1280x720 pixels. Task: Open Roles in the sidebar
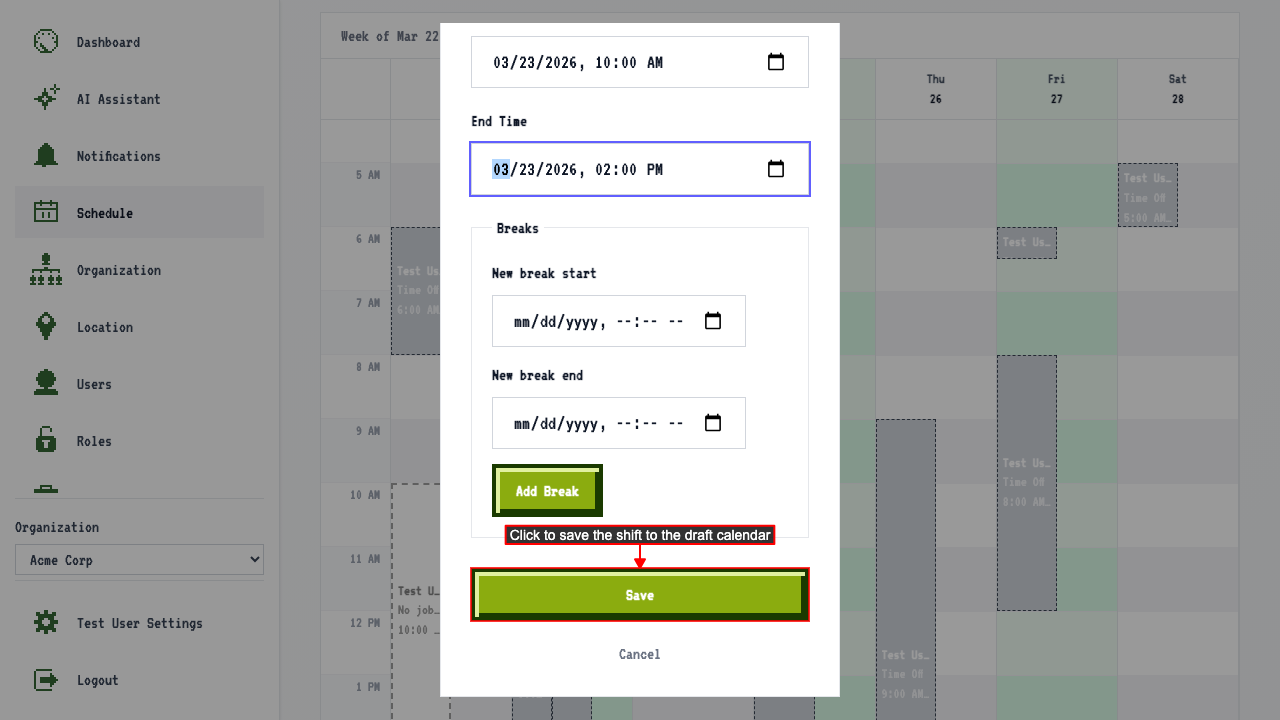139,441
